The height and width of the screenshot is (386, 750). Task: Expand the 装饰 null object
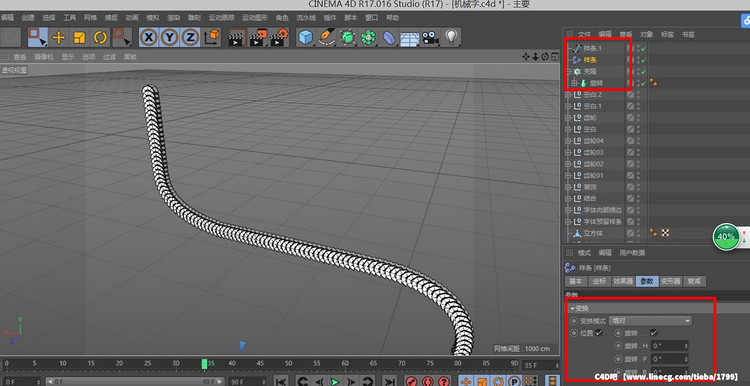point(568,187)
